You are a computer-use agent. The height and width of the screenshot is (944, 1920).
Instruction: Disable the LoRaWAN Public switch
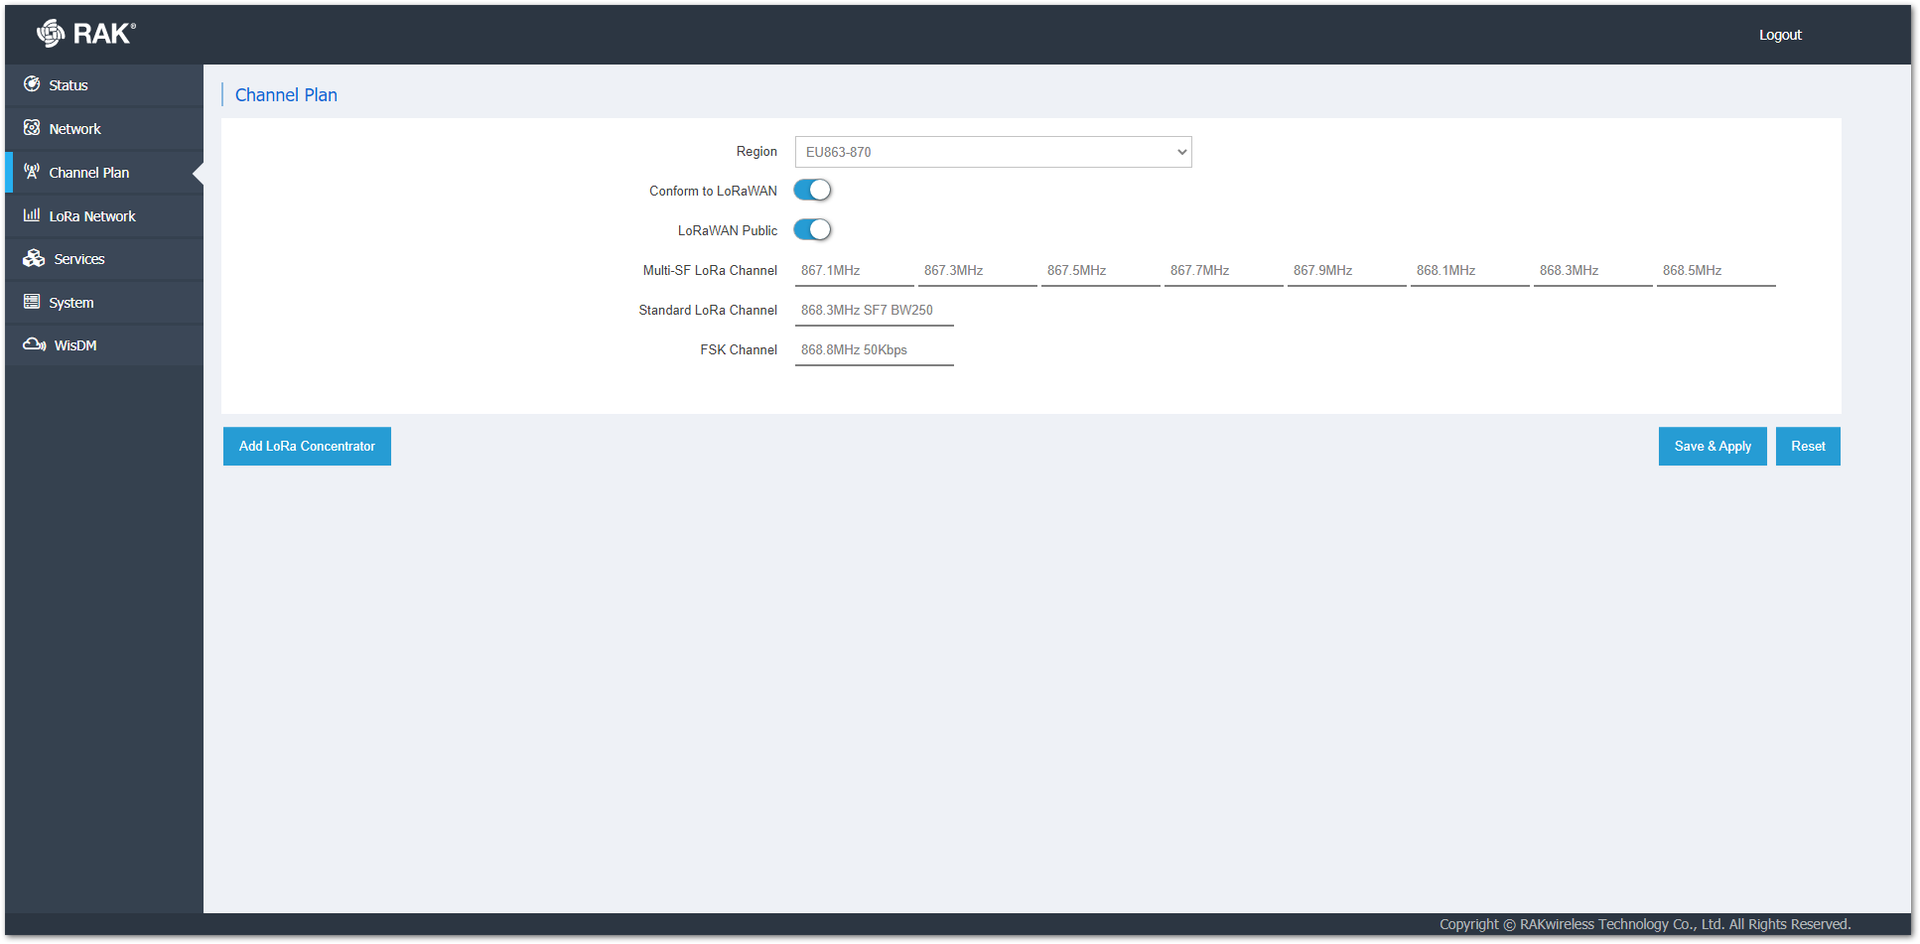pyautogui.click(x=812, y=230)
